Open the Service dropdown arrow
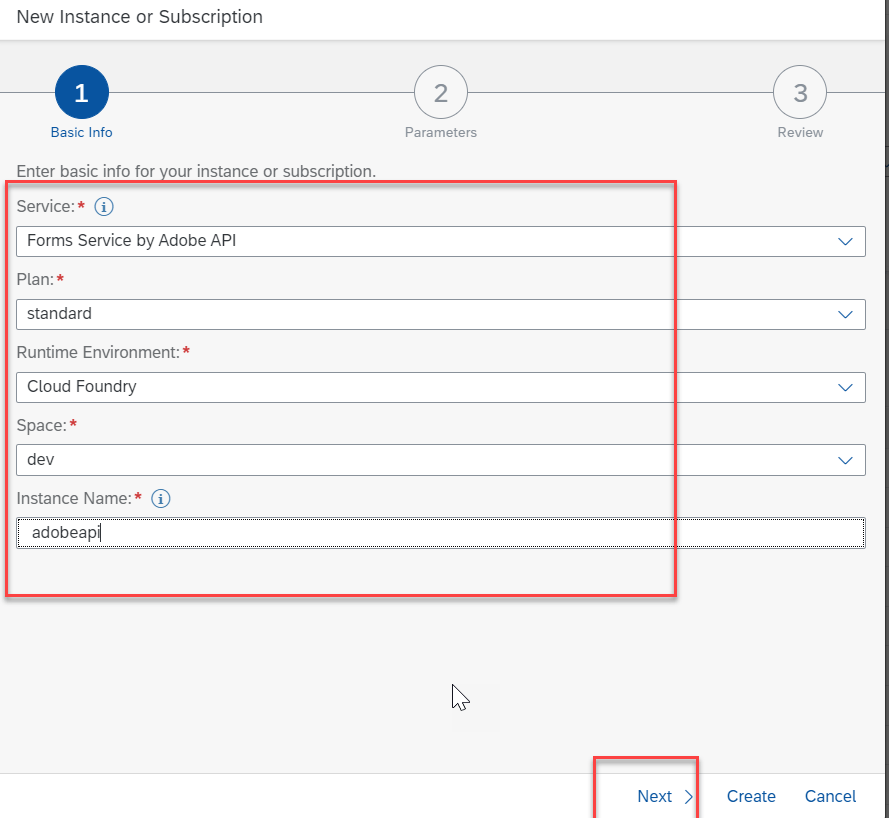Screen dimensions: 889x818 pyautogui.click(x=845, y=241)
